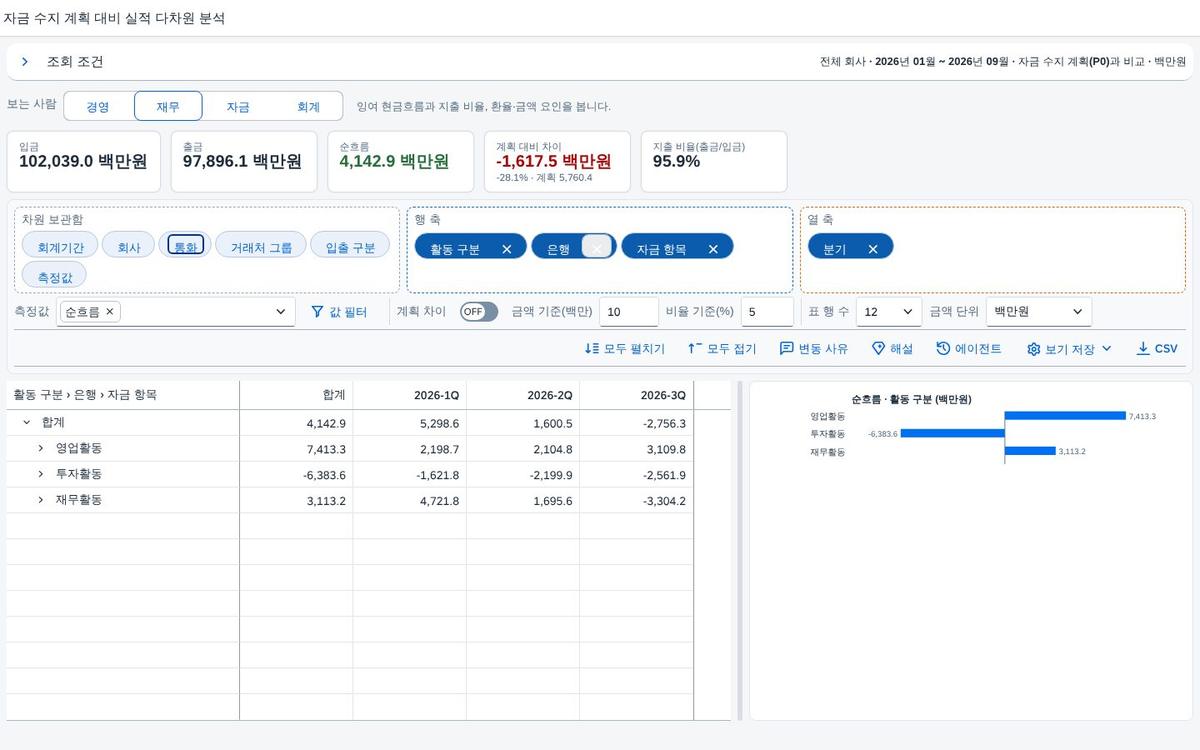Image resolution: width=1200 pixels, height=750 pixels.
Task: Remove 분기 chip from column axis
Action: tap(873, 249)
